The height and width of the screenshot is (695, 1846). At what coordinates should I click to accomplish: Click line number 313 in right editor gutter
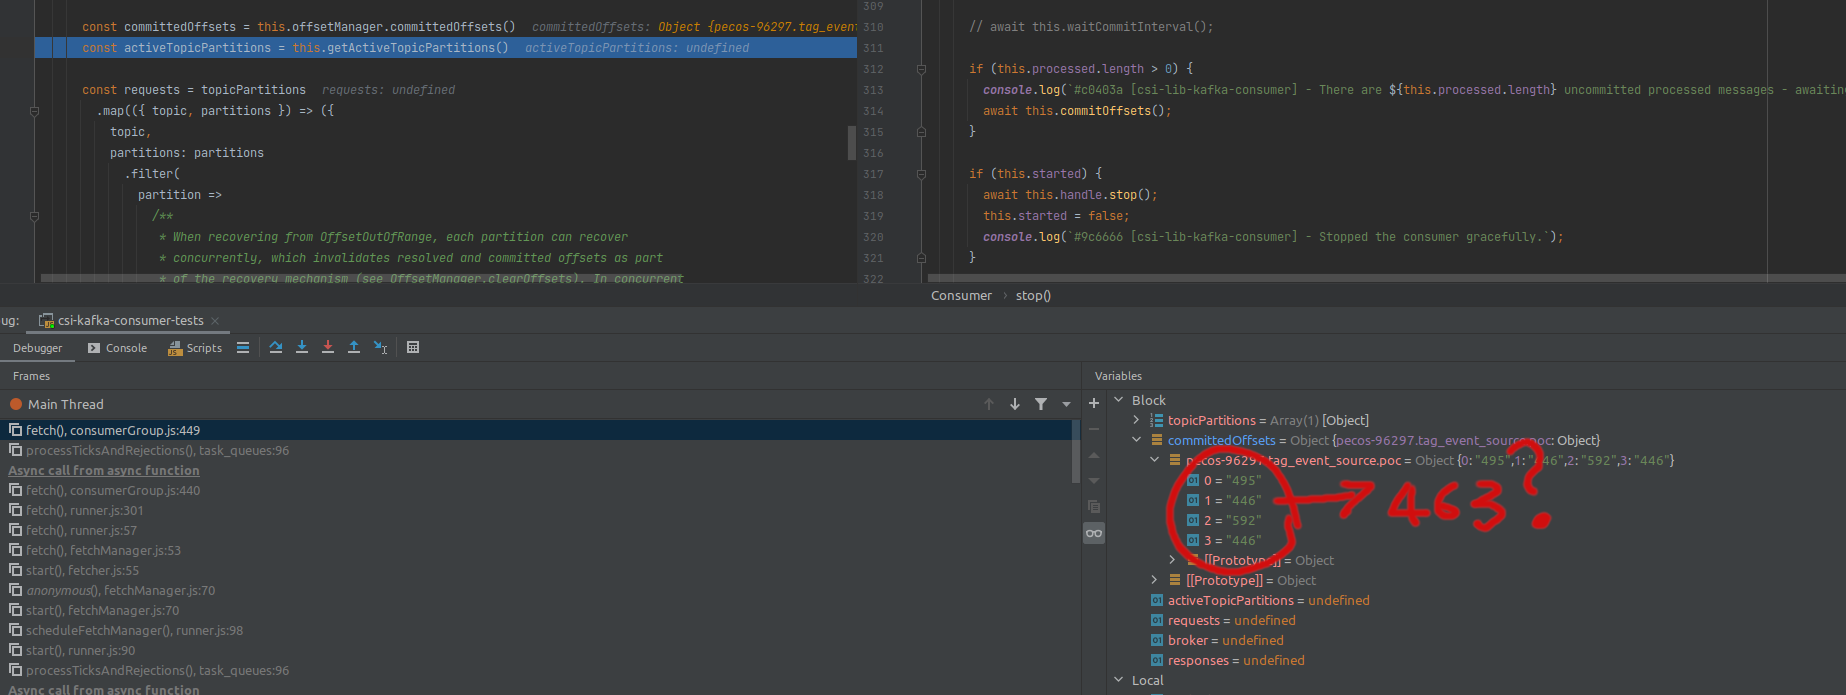click(x=873, y=90)
